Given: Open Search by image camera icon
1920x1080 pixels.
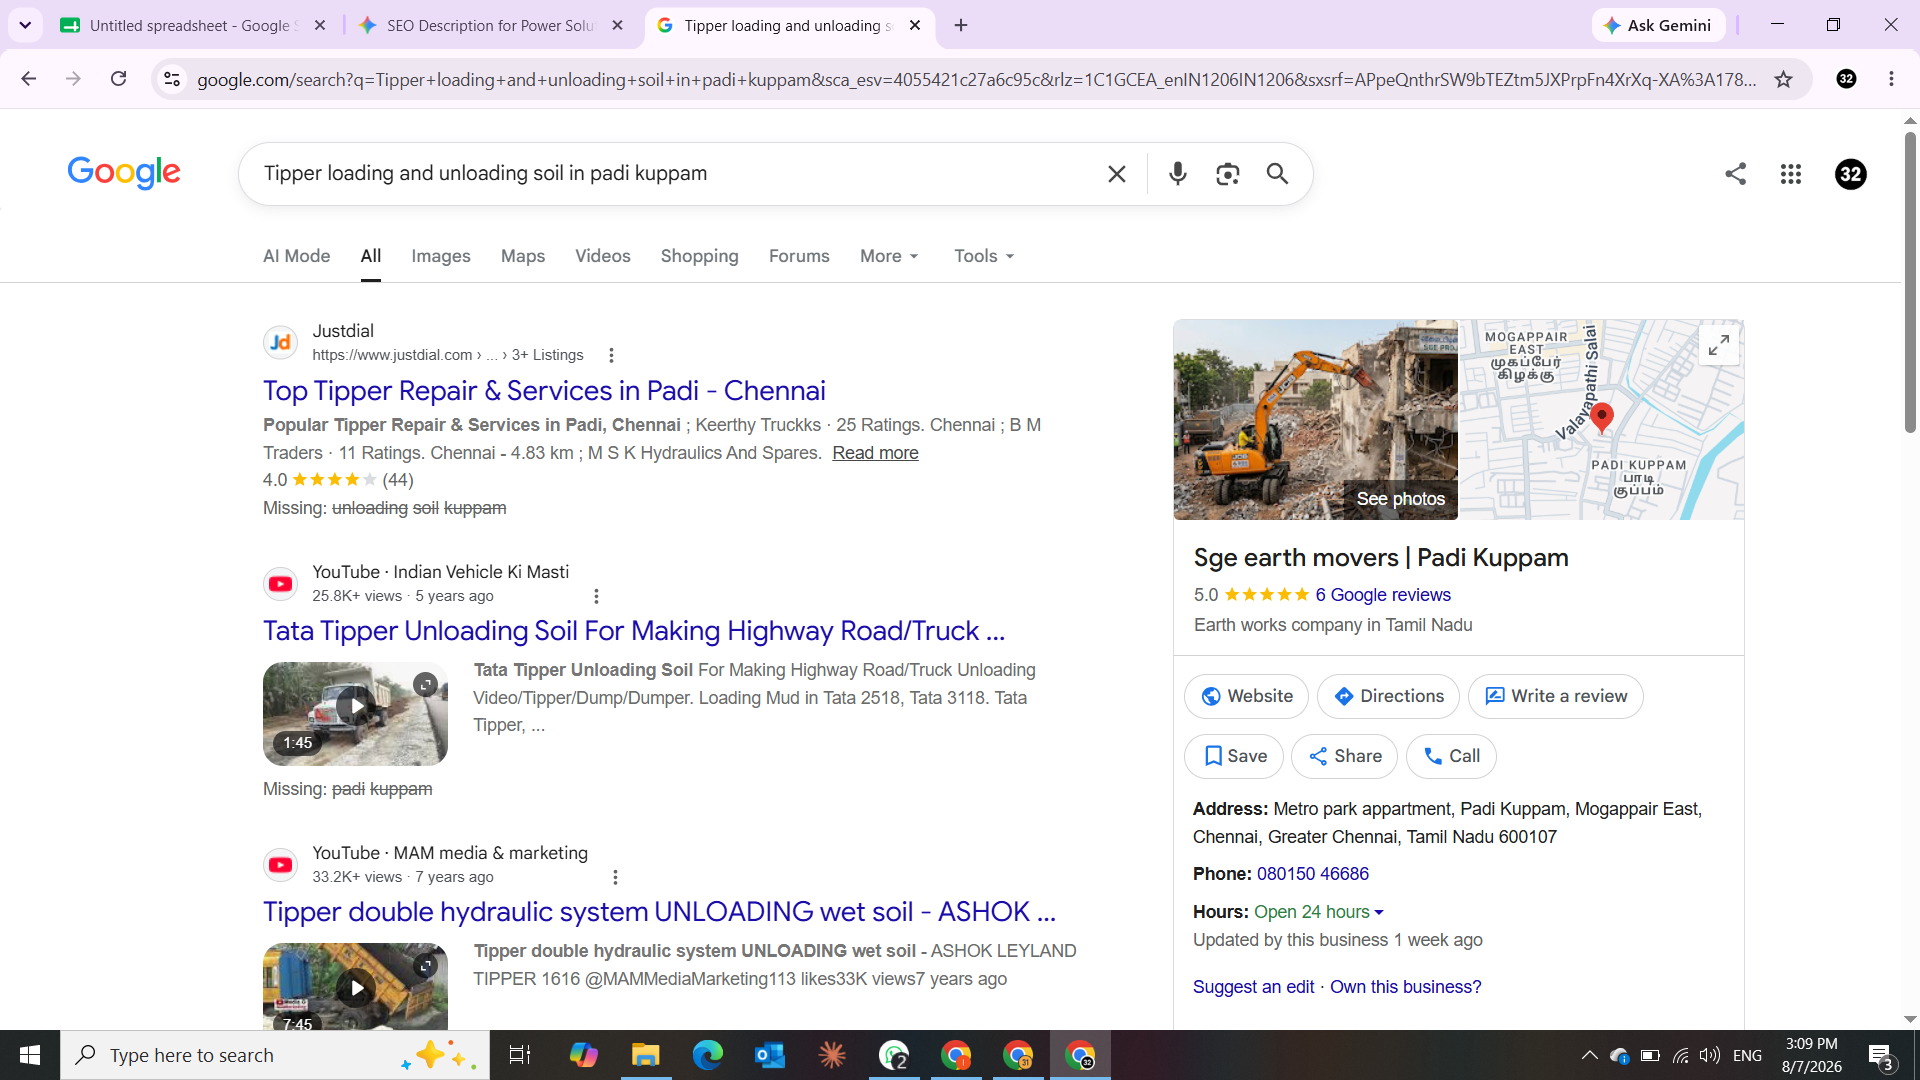Looking at the screenshot, I should 1228,174.
